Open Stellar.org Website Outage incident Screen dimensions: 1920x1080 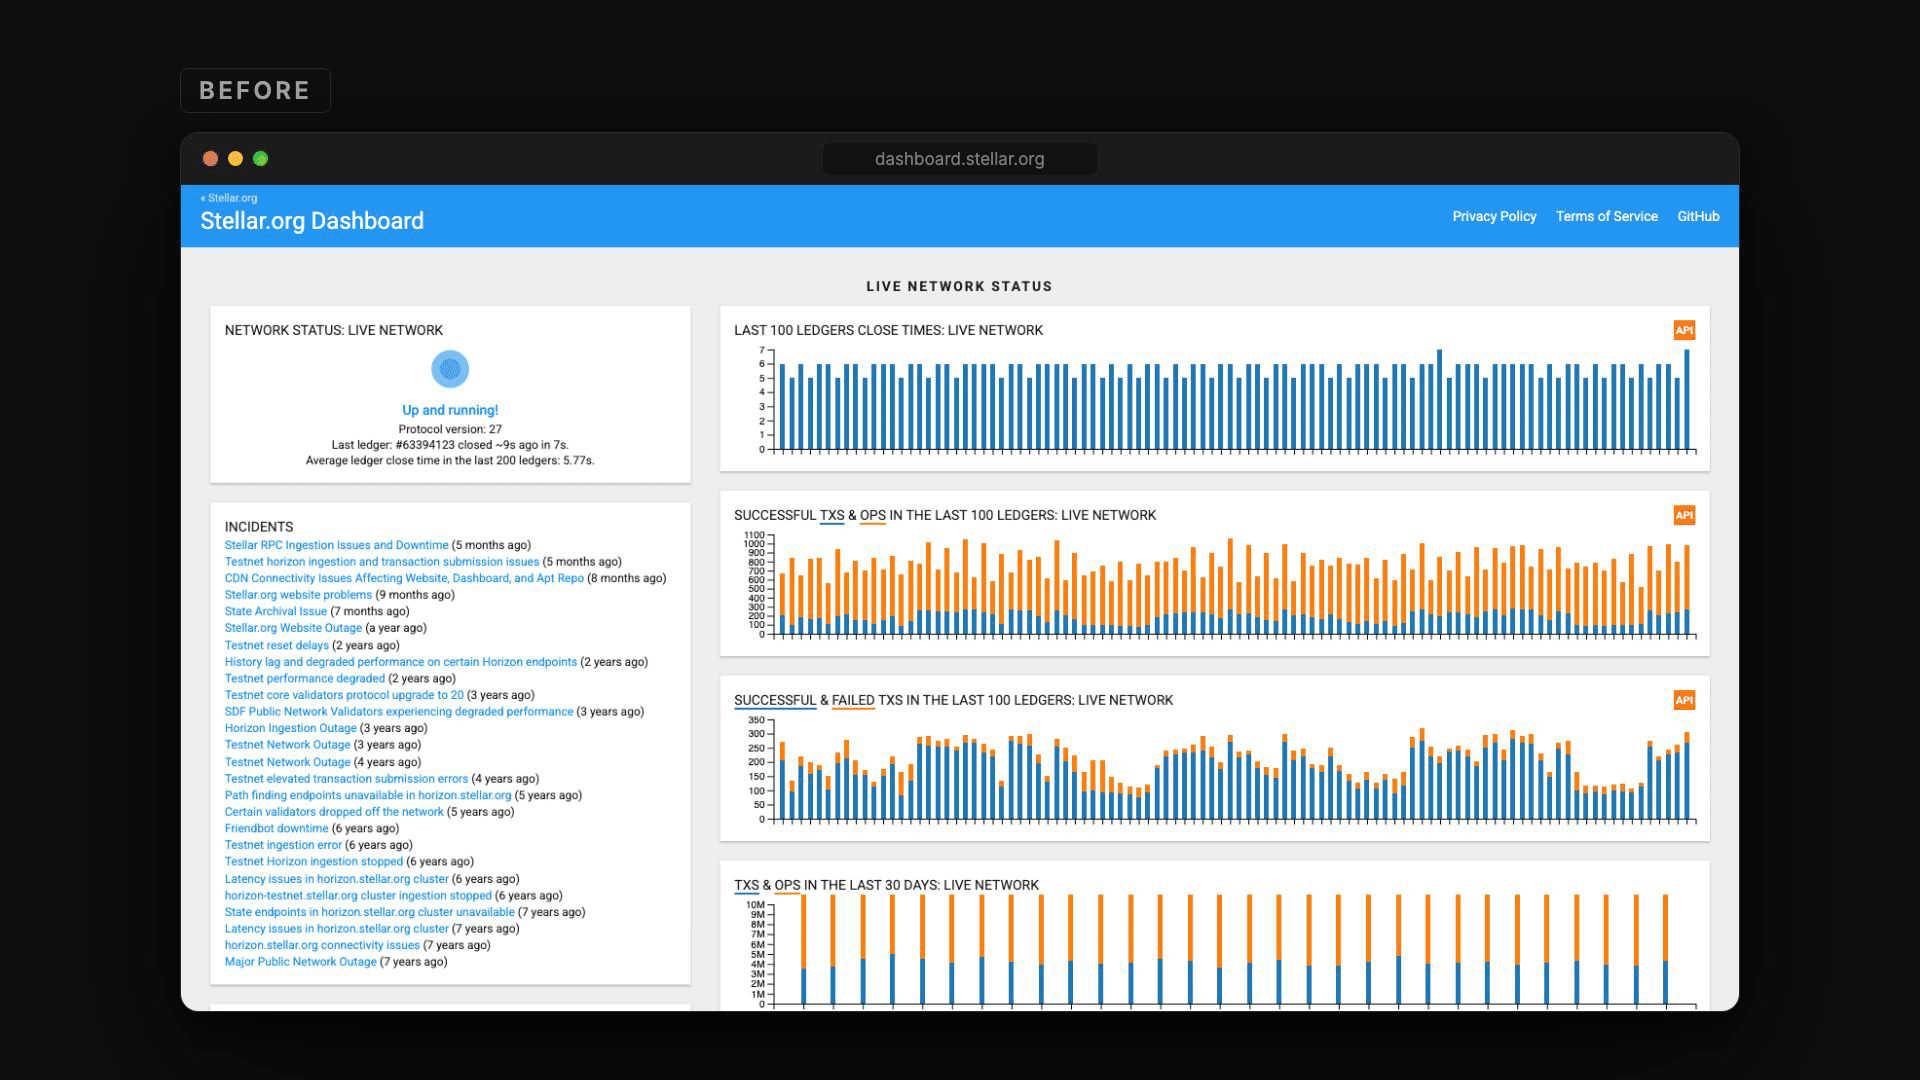tap(293, 628)
